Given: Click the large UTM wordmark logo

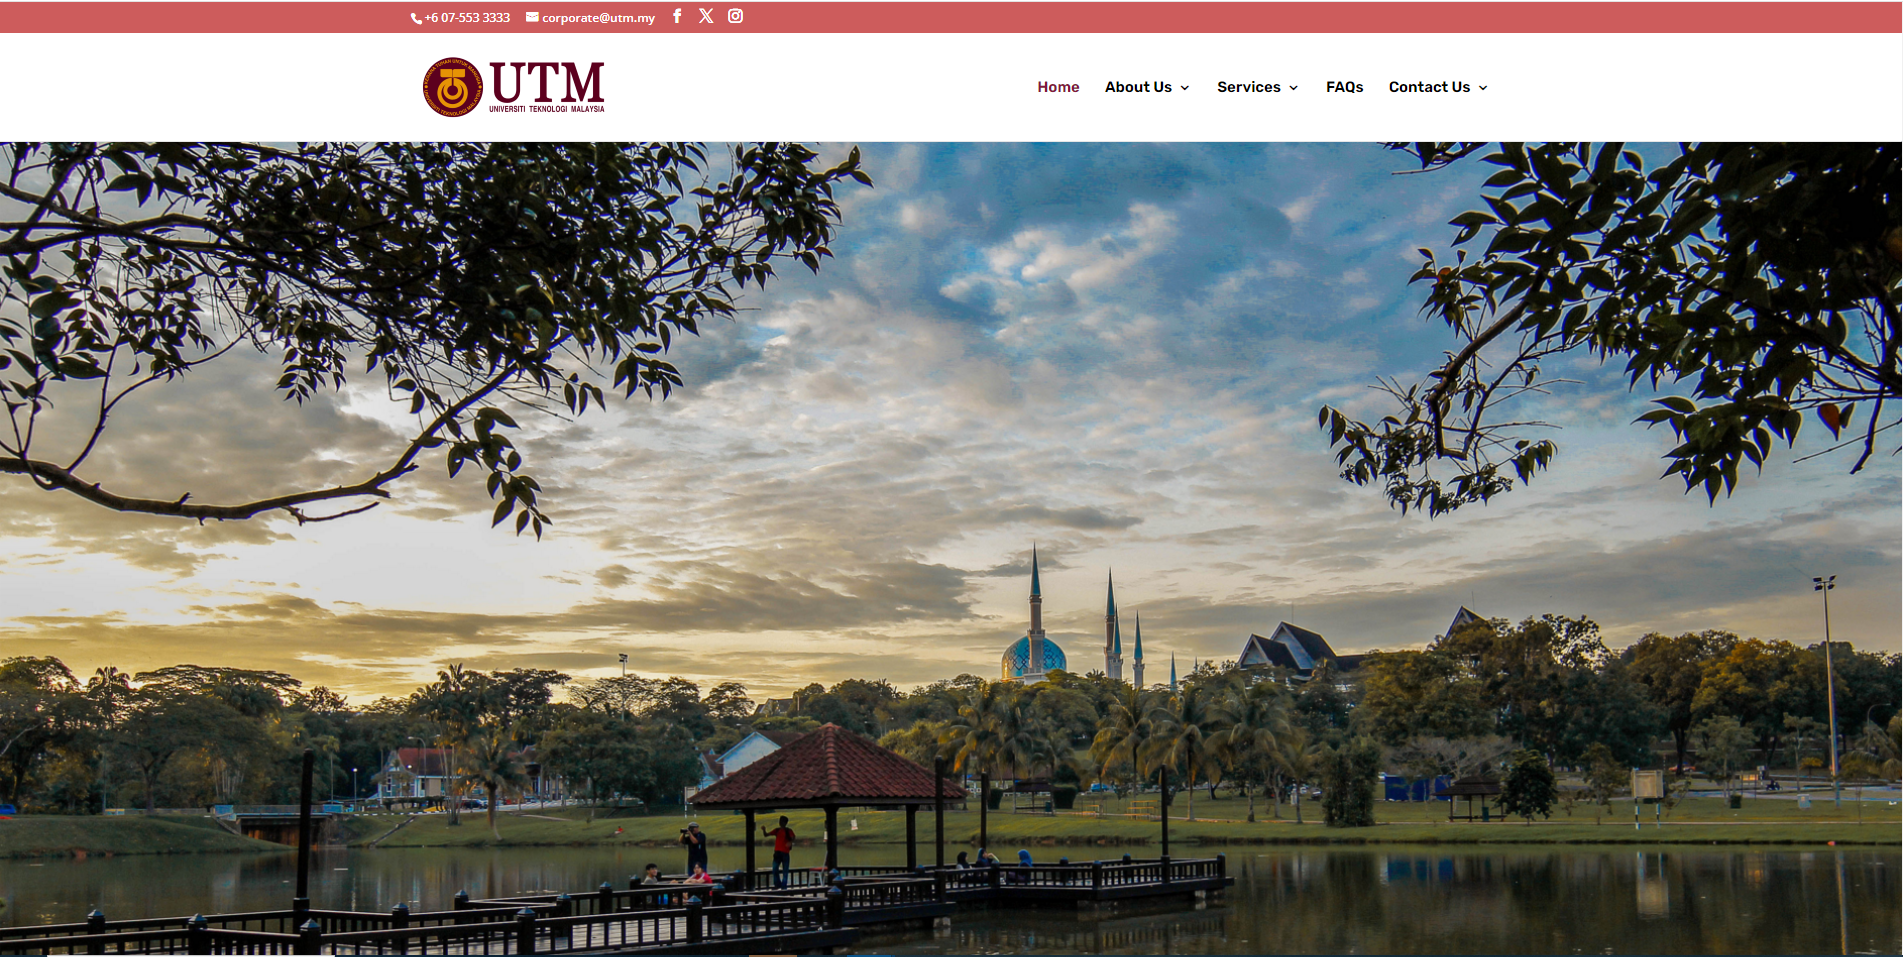Looking at the screenshot, I should pos(547,81).
